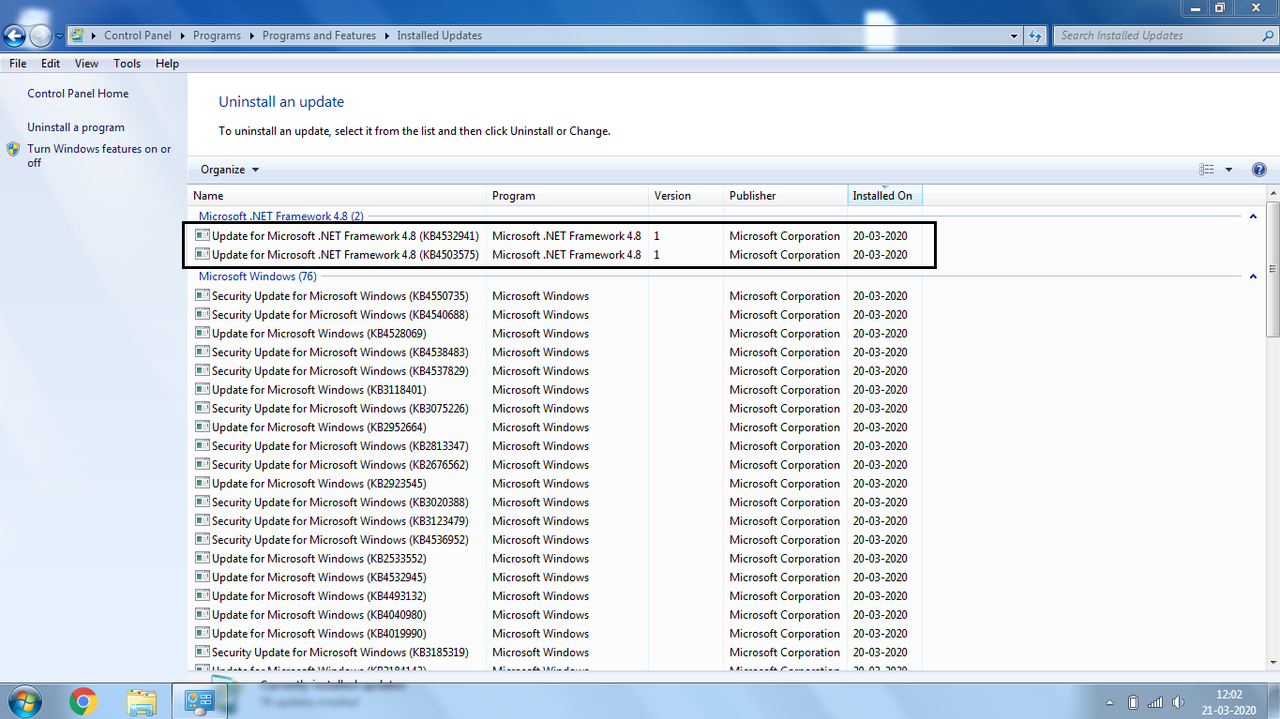This screenshot has width=1280, height=719.
Task: Open the File menu
Action: [17, 63]
